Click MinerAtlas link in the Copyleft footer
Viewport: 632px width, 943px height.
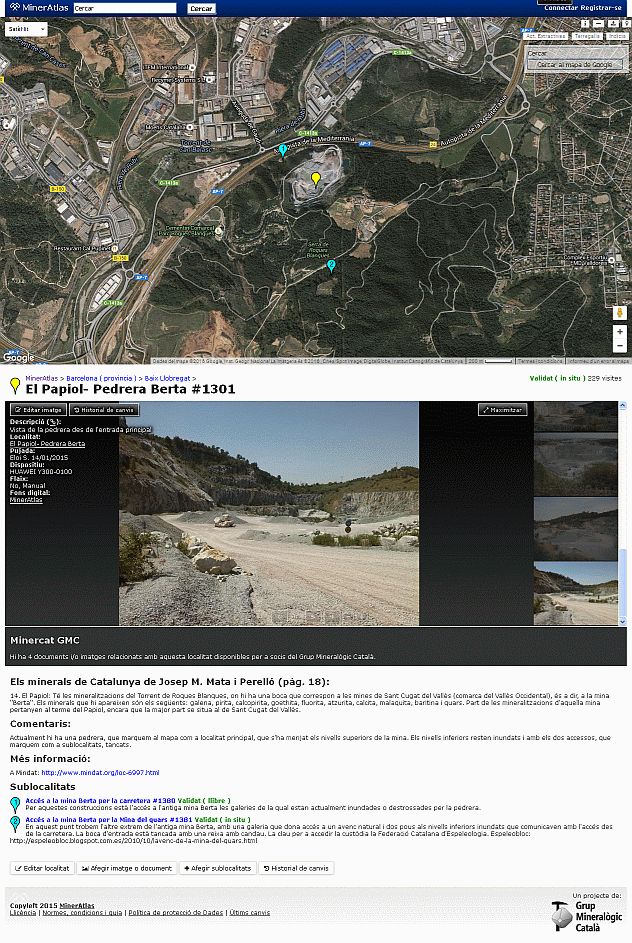[x=77, y=905]
